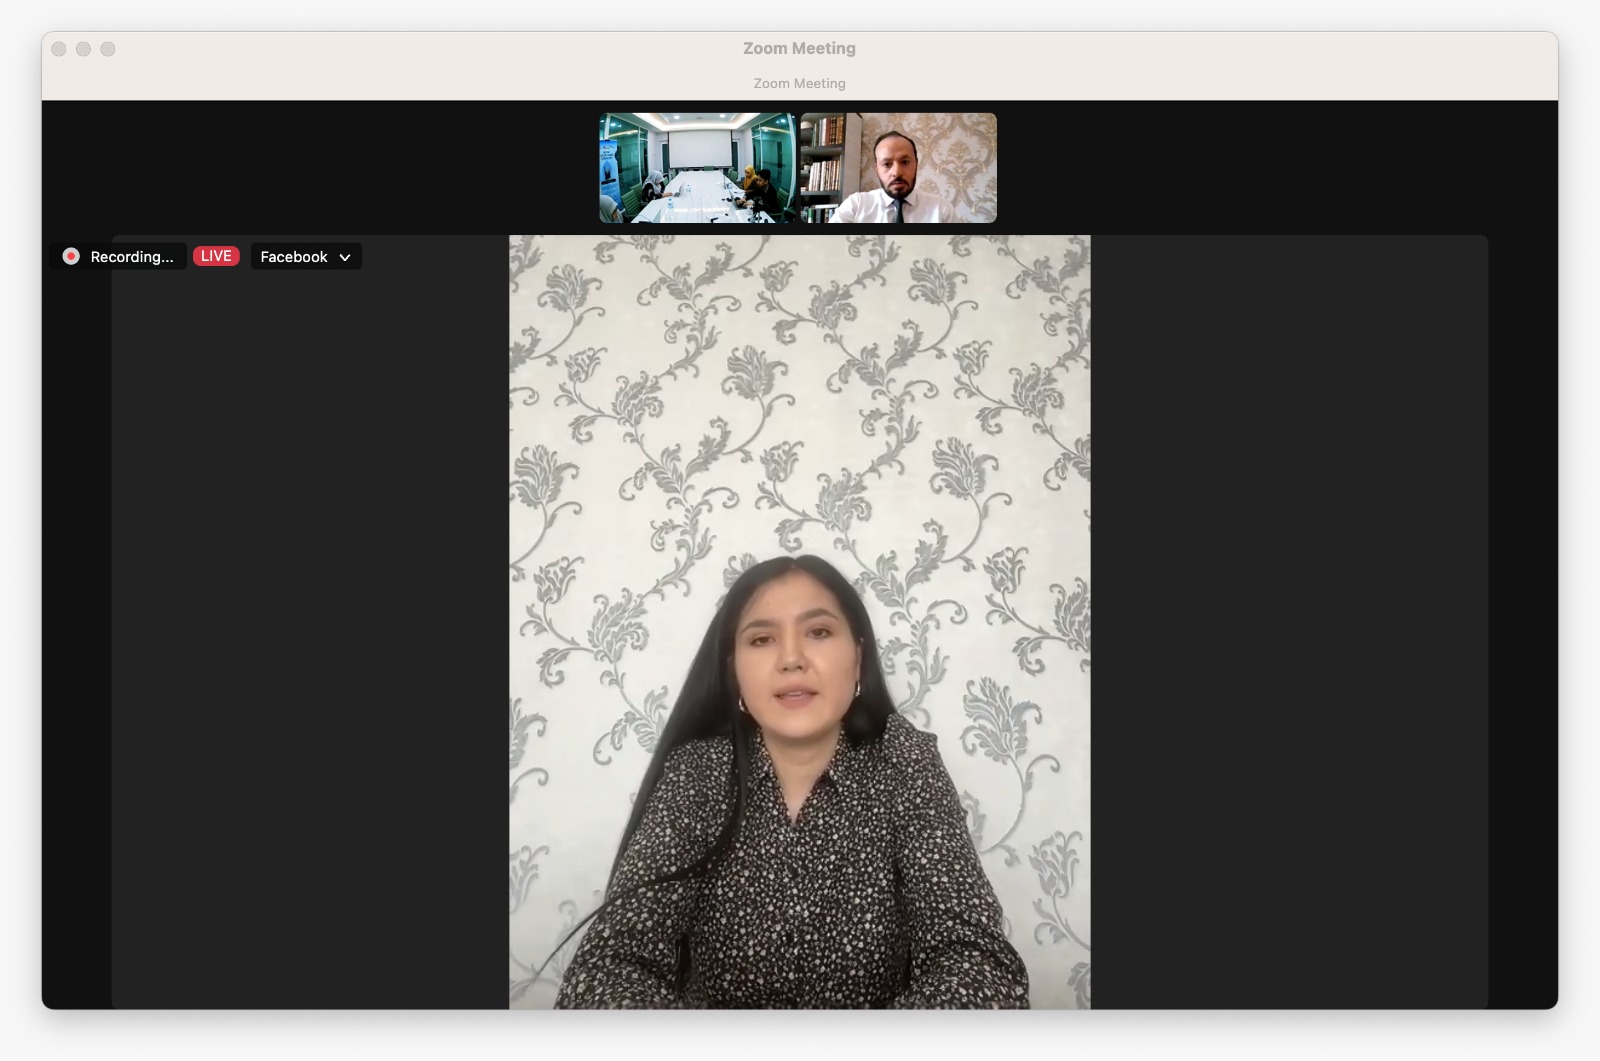Click the Recording... status label

[131, 257]
